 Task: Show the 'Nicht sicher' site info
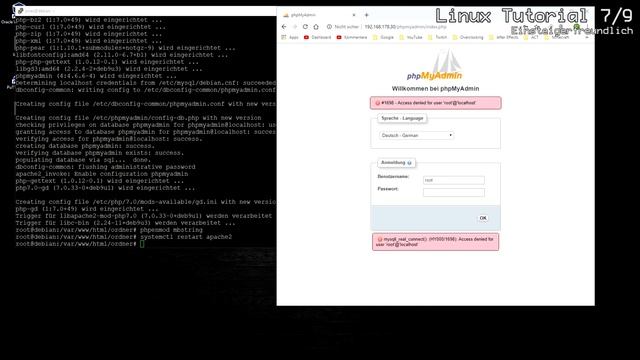pyautogui.click(x=342, y=27)
